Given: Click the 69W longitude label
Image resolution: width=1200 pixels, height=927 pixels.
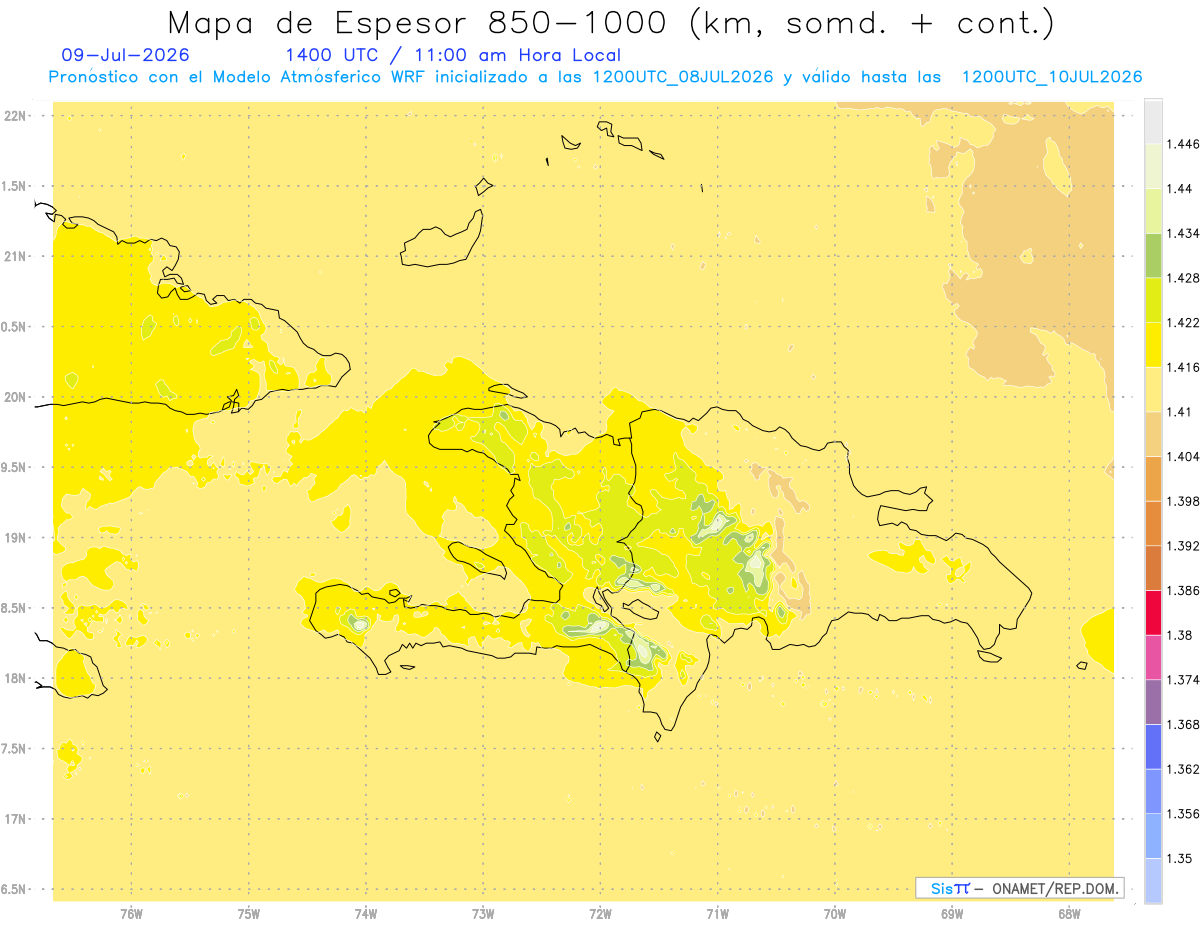Looking at the screenshot, I should click(952, 914).
